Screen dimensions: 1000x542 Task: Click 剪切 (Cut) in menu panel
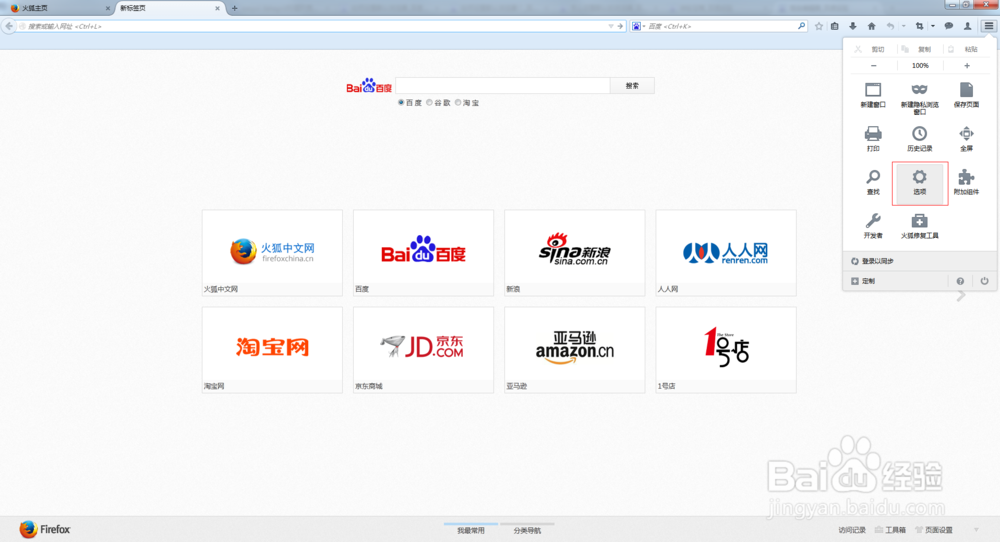click(x=871, y=49)
